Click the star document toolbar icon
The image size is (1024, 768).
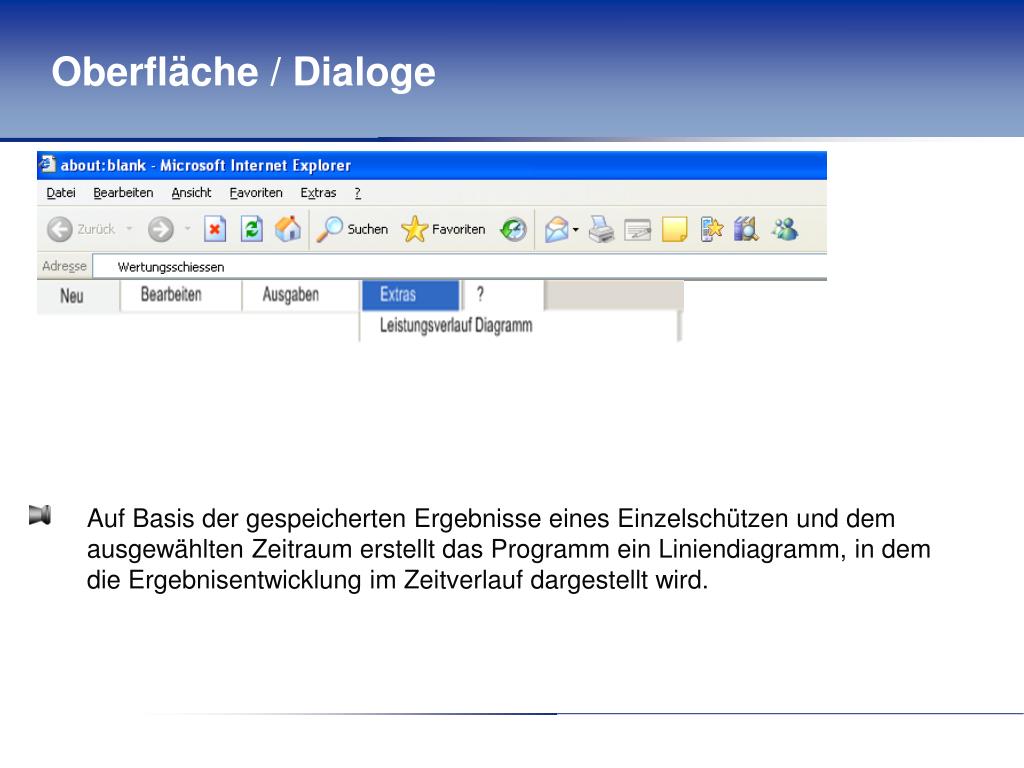(x=711, y=229)
